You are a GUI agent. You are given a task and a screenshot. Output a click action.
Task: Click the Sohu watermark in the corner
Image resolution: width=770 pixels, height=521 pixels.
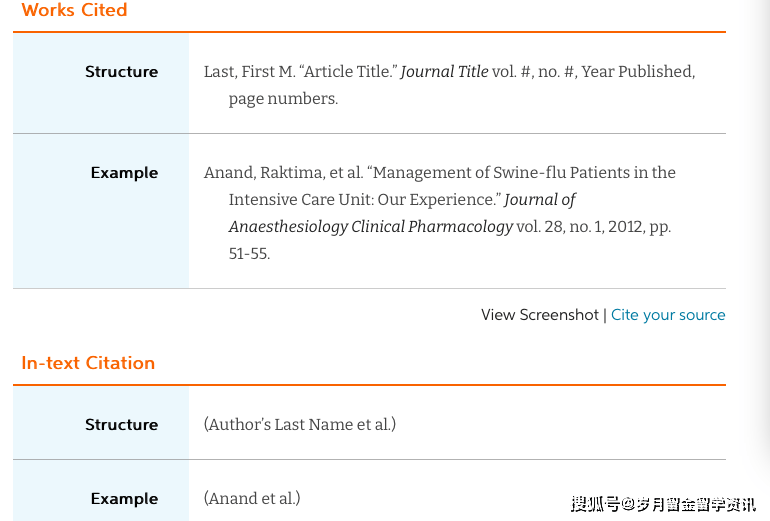coord(663,503)
